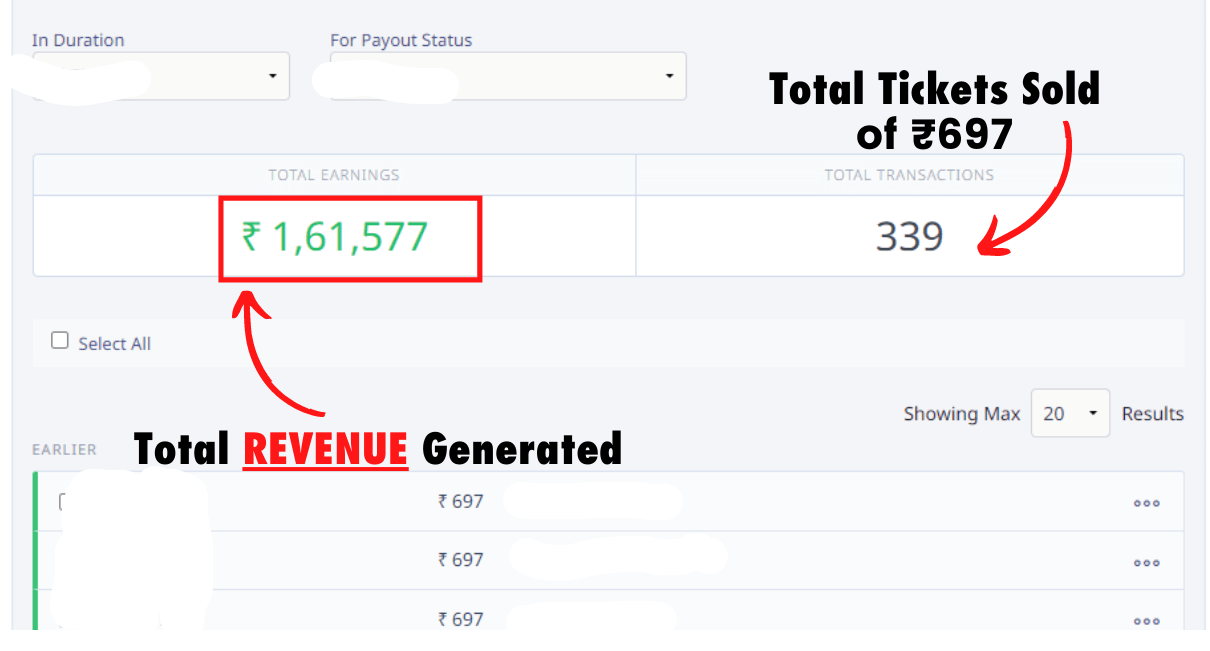Toggle the first transaction row checkbox

[x=63, y=502]
